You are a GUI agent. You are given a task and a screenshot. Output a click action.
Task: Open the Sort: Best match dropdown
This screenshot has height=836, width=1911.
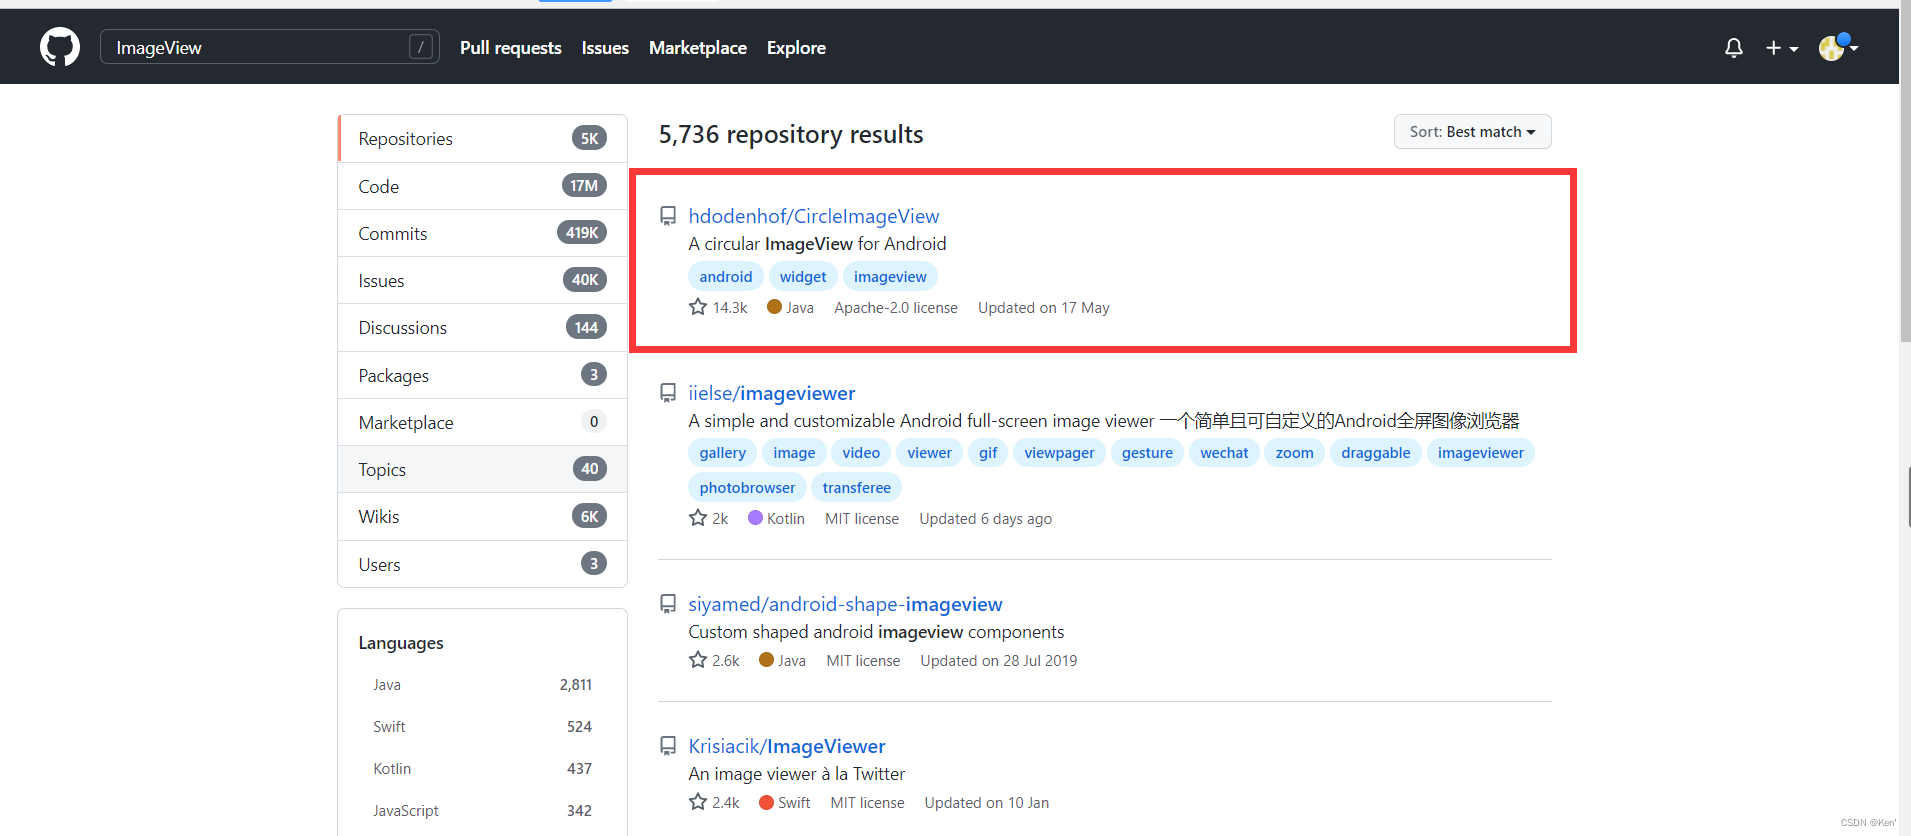pos(1472,132)
